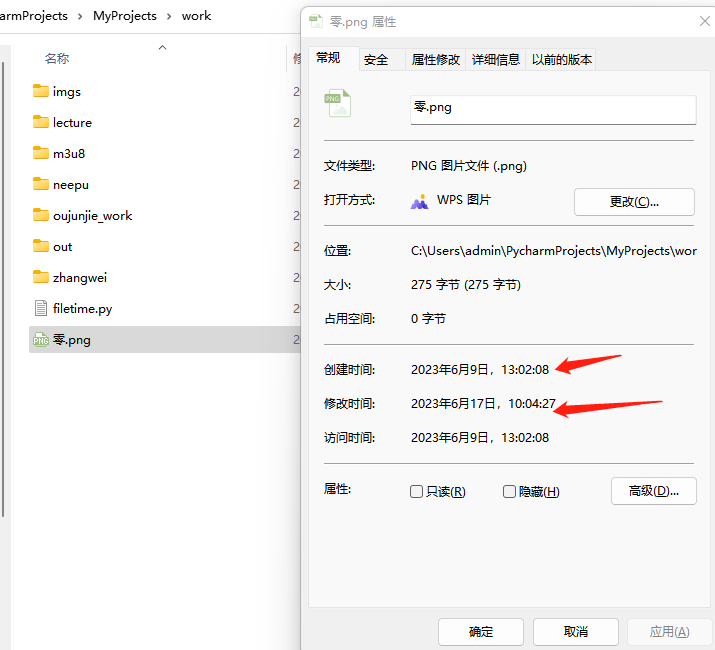
Task: Click the imgs folder icon
Action: [x=41, y=92]
